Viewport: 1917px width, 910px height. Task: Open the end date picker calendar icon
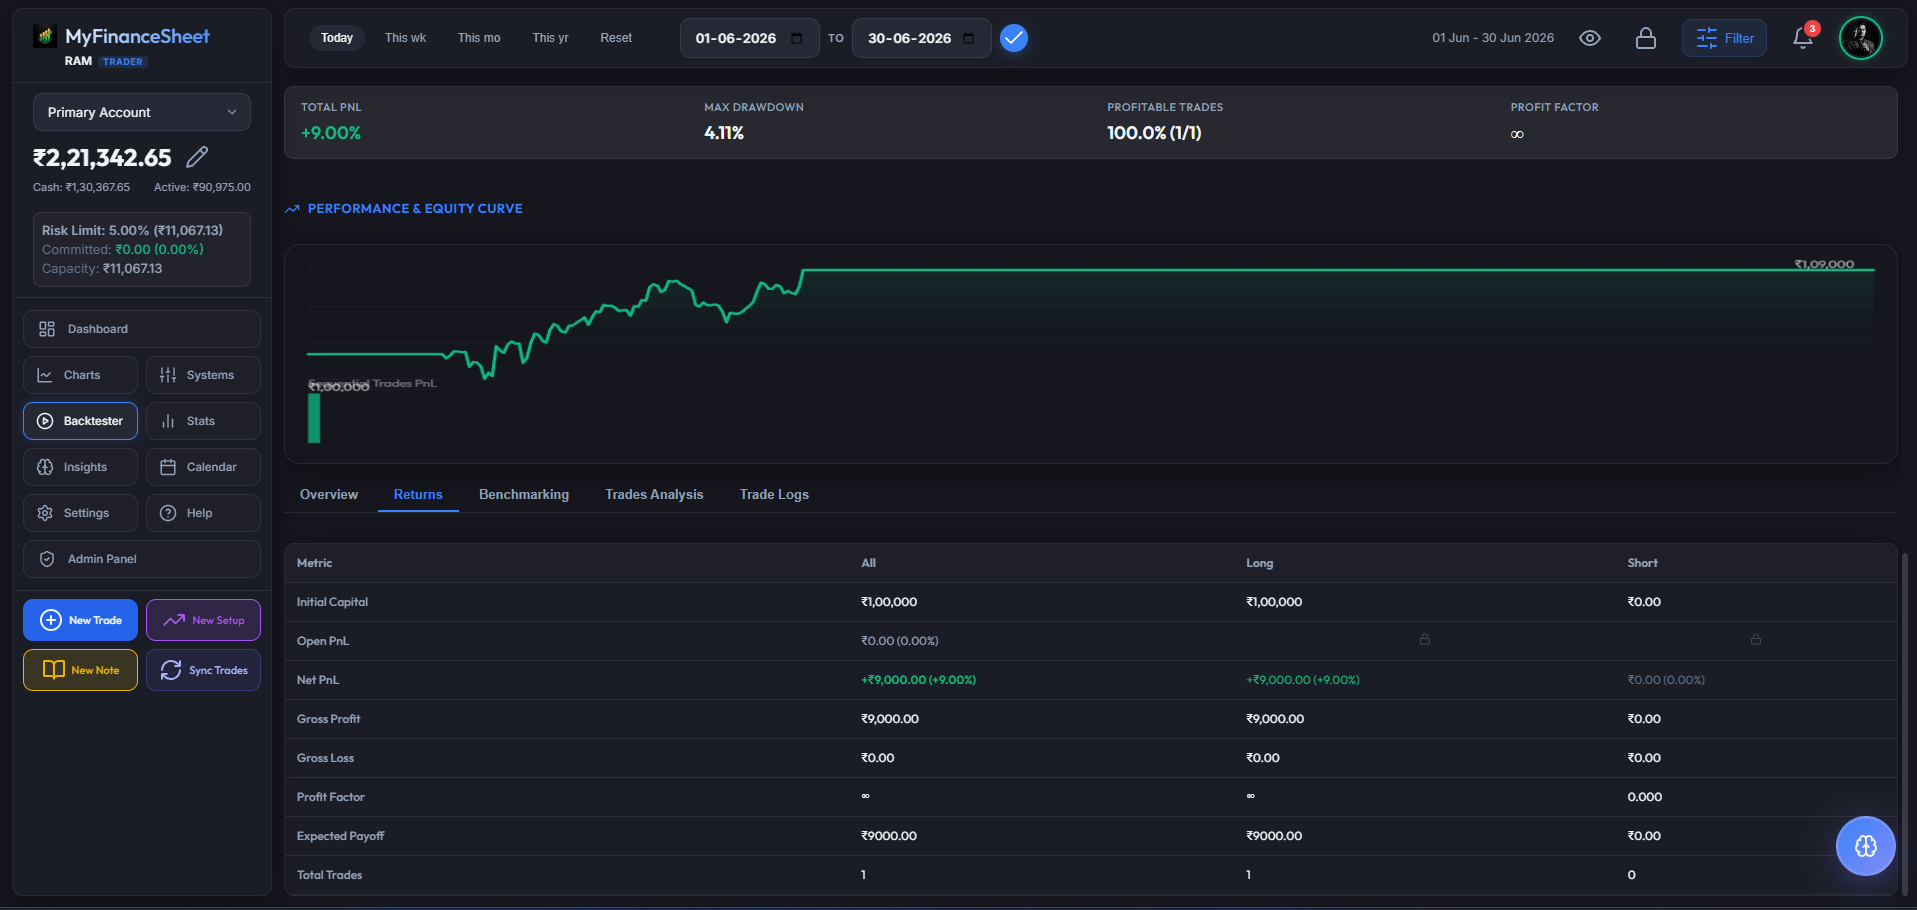(968, 38)
